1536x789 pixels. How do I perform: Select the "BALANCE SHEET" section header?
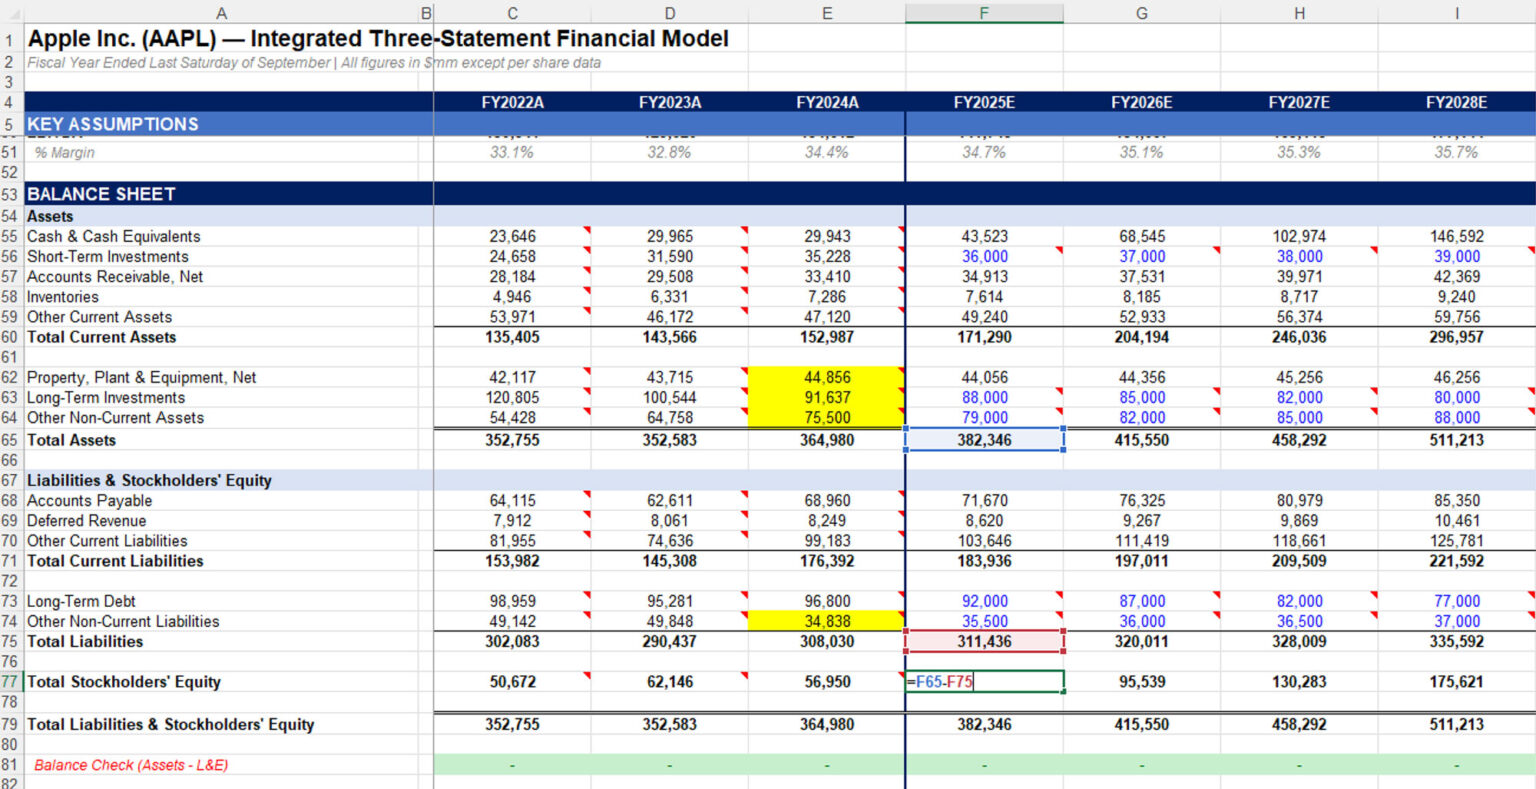[x=101, y=194]
